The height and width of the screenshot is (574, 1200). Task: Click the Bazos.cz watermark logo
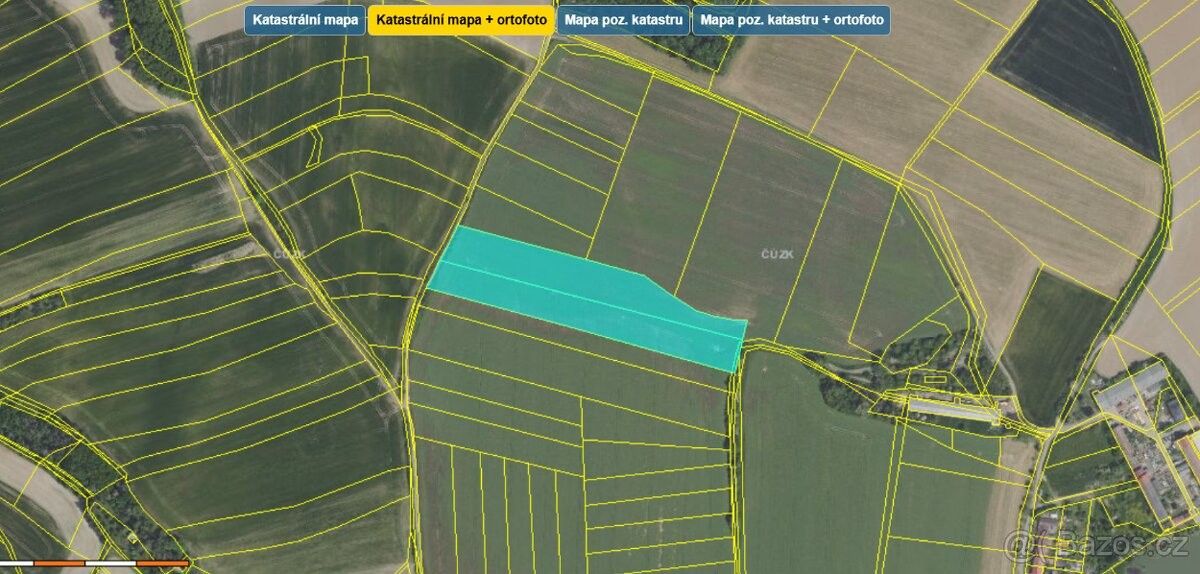(1100, 546)
